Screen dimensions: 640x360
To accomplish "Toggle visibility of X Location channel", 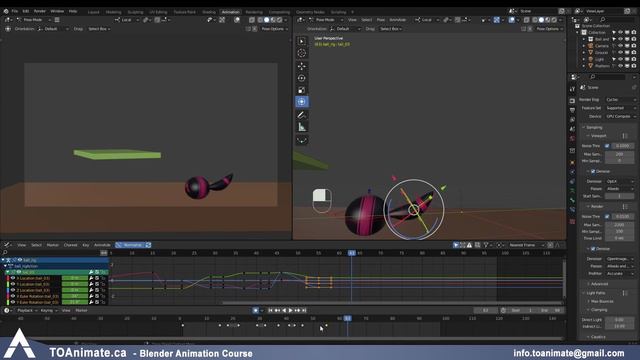I will pos(13,278).
